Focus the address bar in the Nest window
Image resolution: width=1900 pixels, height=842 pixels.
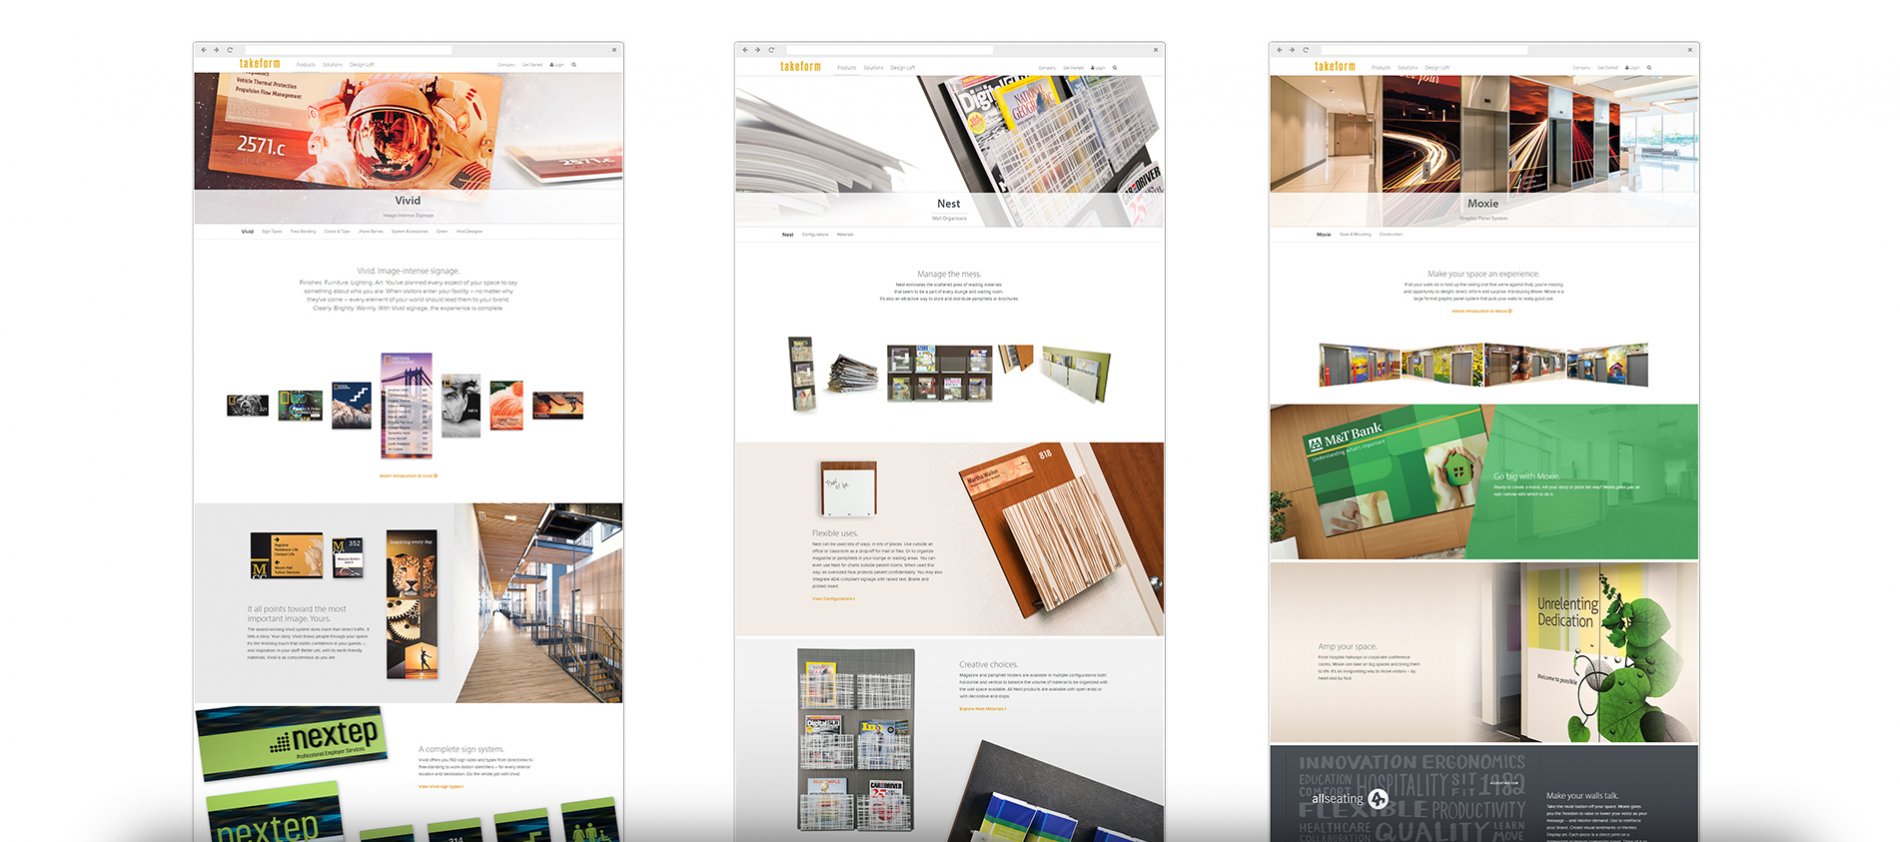[x=889, y=50]
